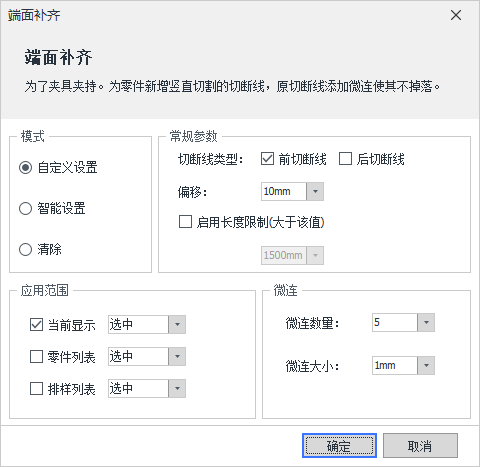
Task: Confirm with the 确定 button
Action: click(x=339, y=446)
